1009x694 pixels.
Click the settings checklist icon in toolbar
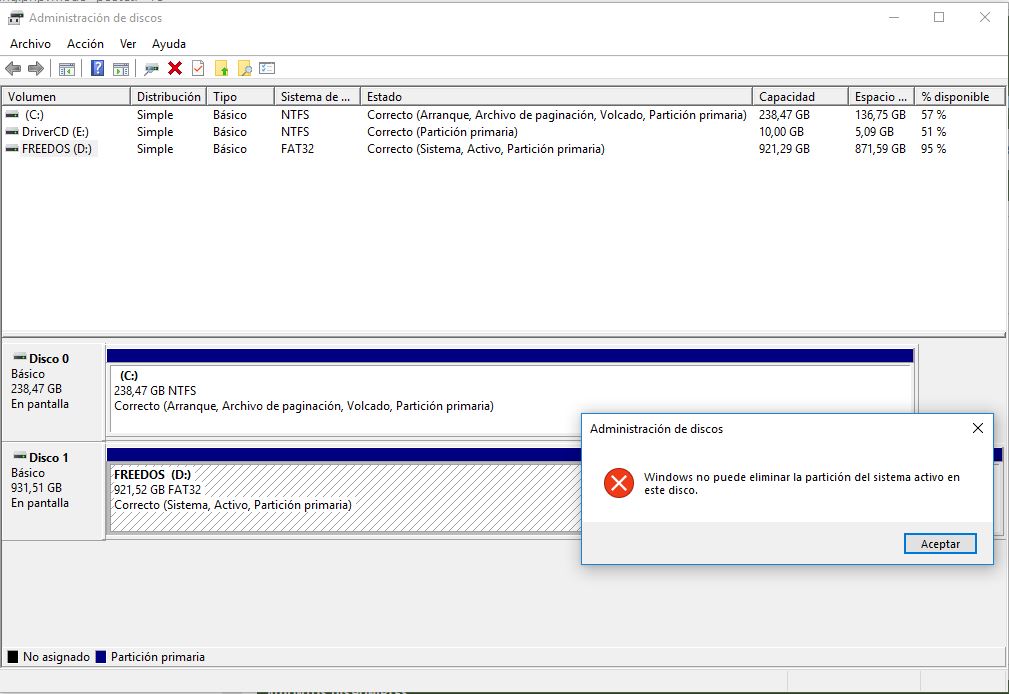click(x=267, y=69)
